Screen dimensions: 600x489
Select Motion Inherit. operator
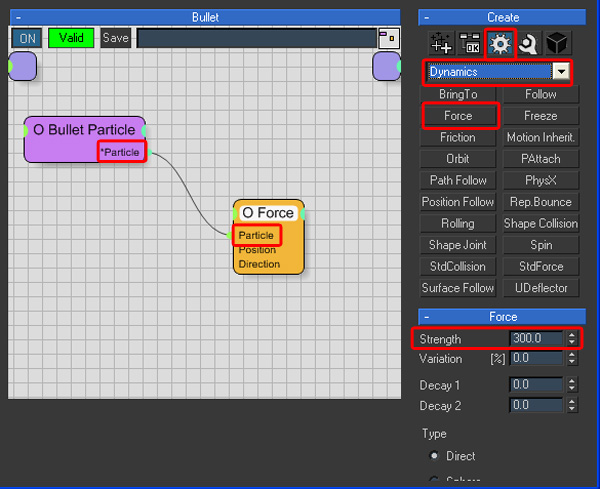pyautogui.click(x=541, y=137)
